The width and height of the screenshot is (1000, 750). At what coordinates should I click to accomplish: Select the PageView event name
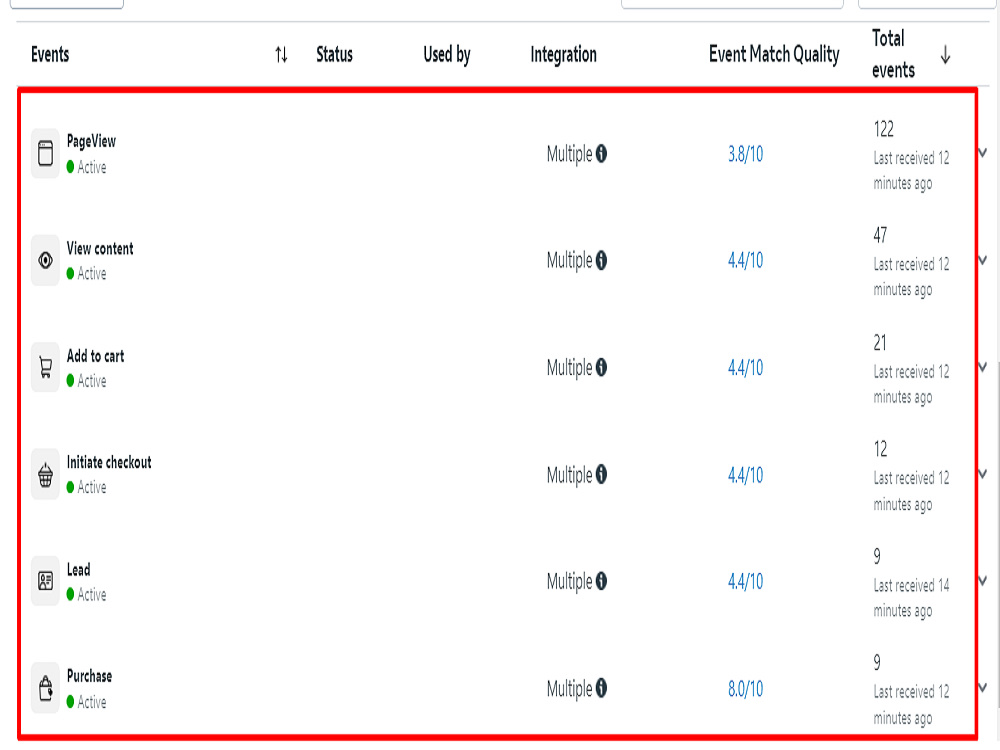tap(91, 142)
